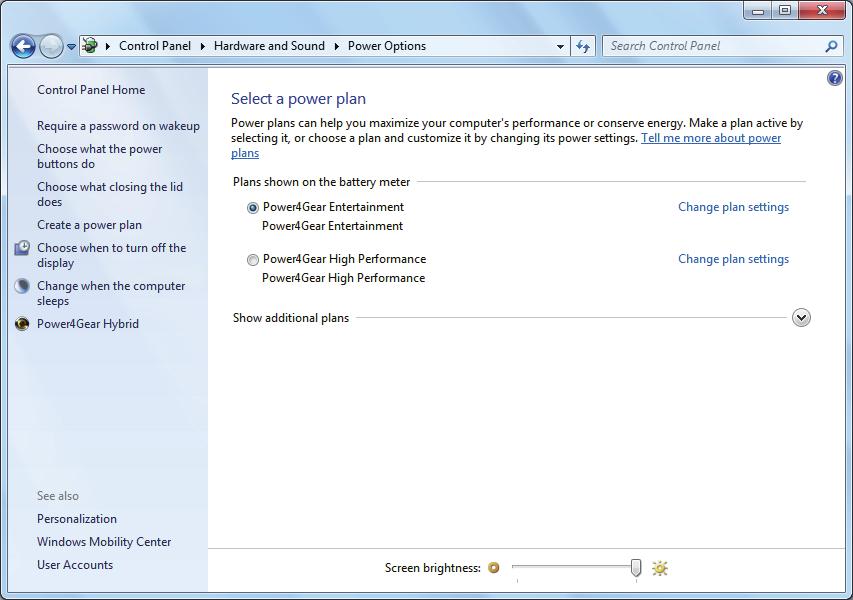
Task: Open Choose what the power buttons do
Action: pyautogui.click(x=100, y=156)
